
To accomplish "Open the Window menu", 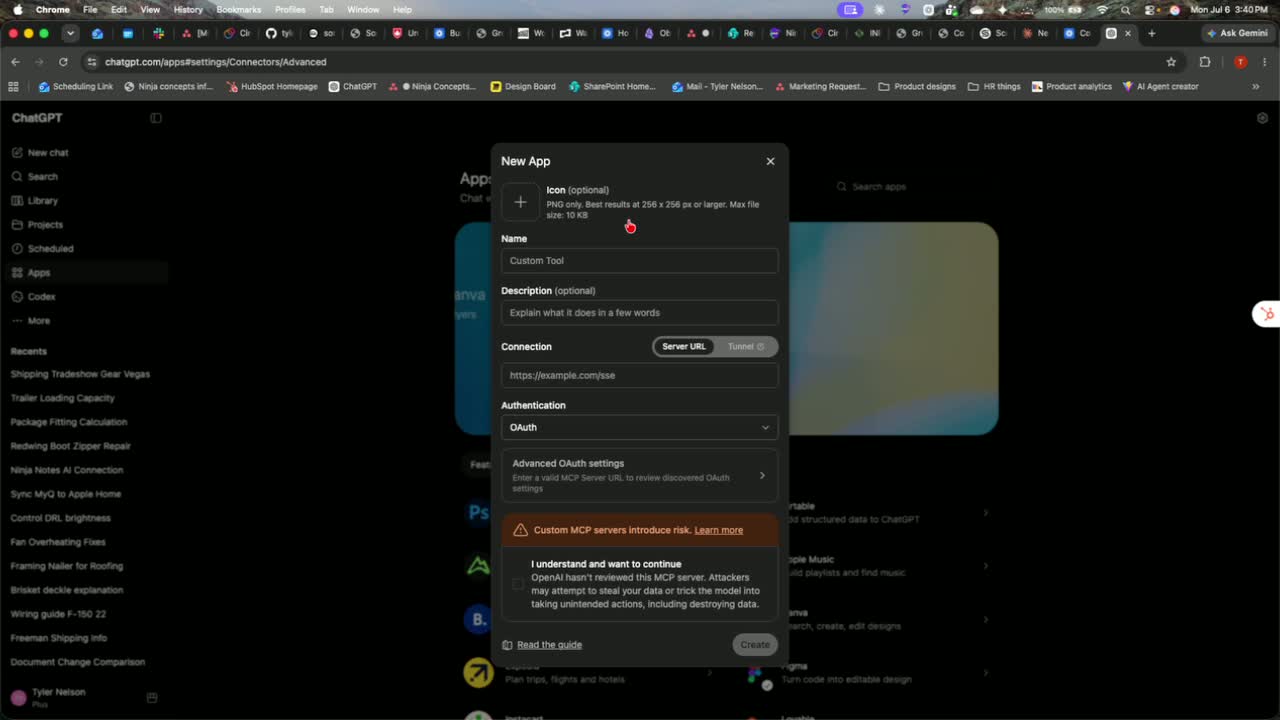I will [363, 9].
